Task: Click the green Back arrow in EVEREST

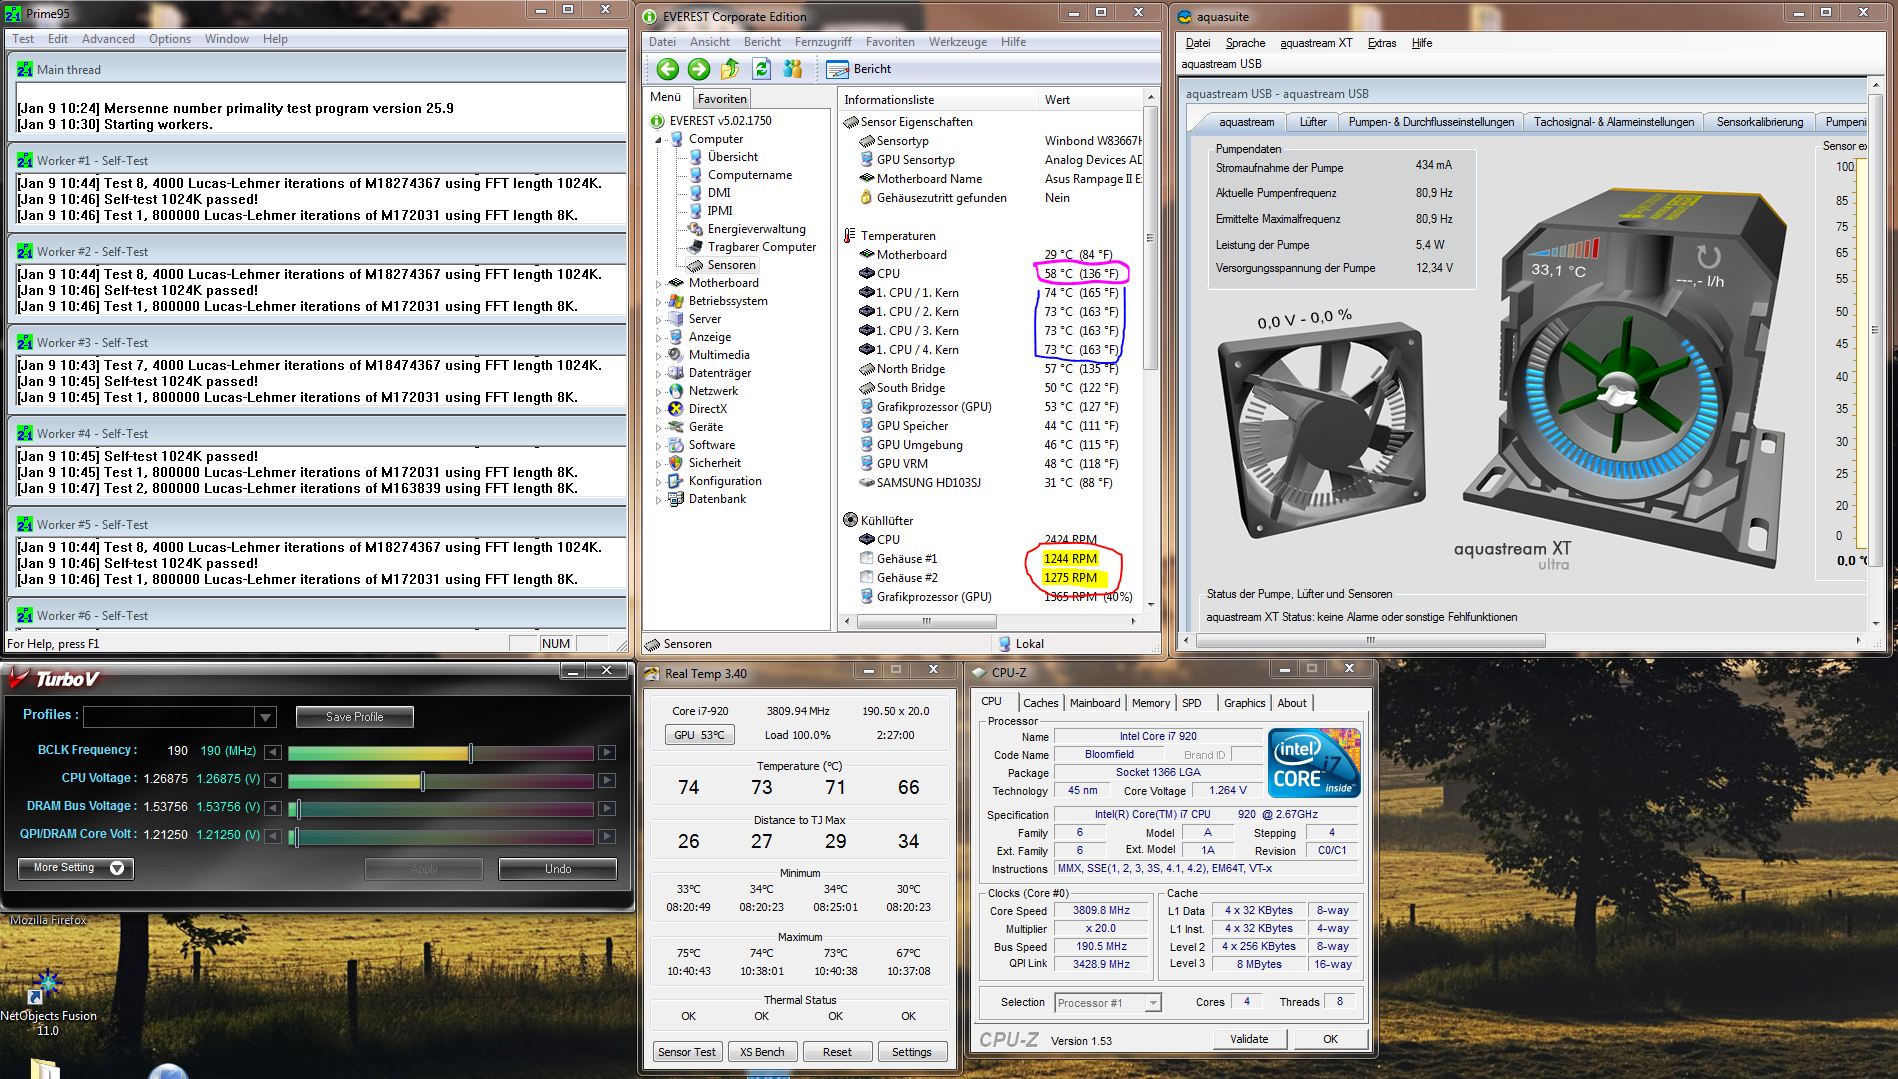Action: tap(667, 69)
